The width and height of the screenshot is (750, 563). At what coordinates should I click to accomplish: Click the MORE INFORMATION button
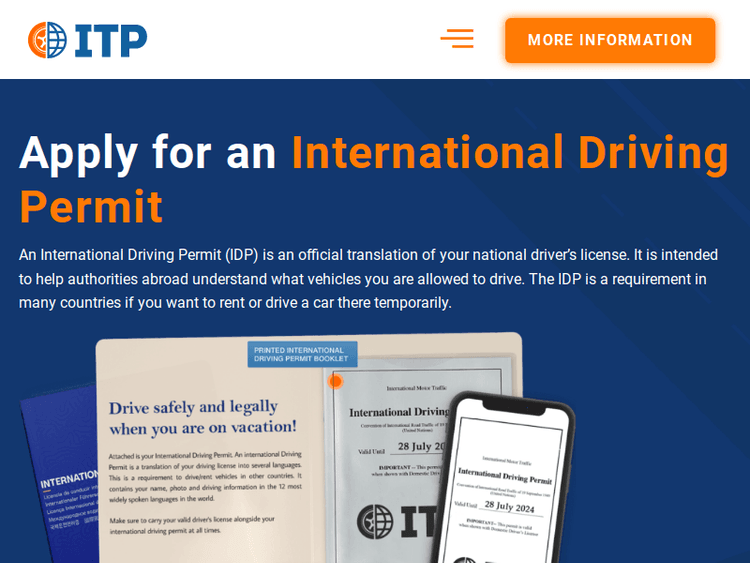tap(610, 40)
